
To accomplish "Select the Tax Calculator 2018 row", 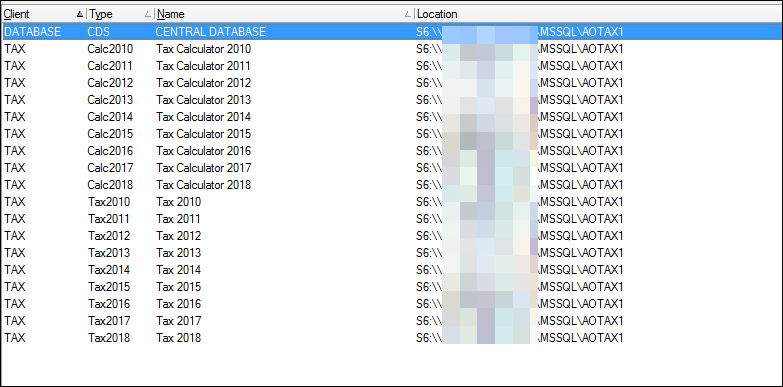I will coord(392,185).
